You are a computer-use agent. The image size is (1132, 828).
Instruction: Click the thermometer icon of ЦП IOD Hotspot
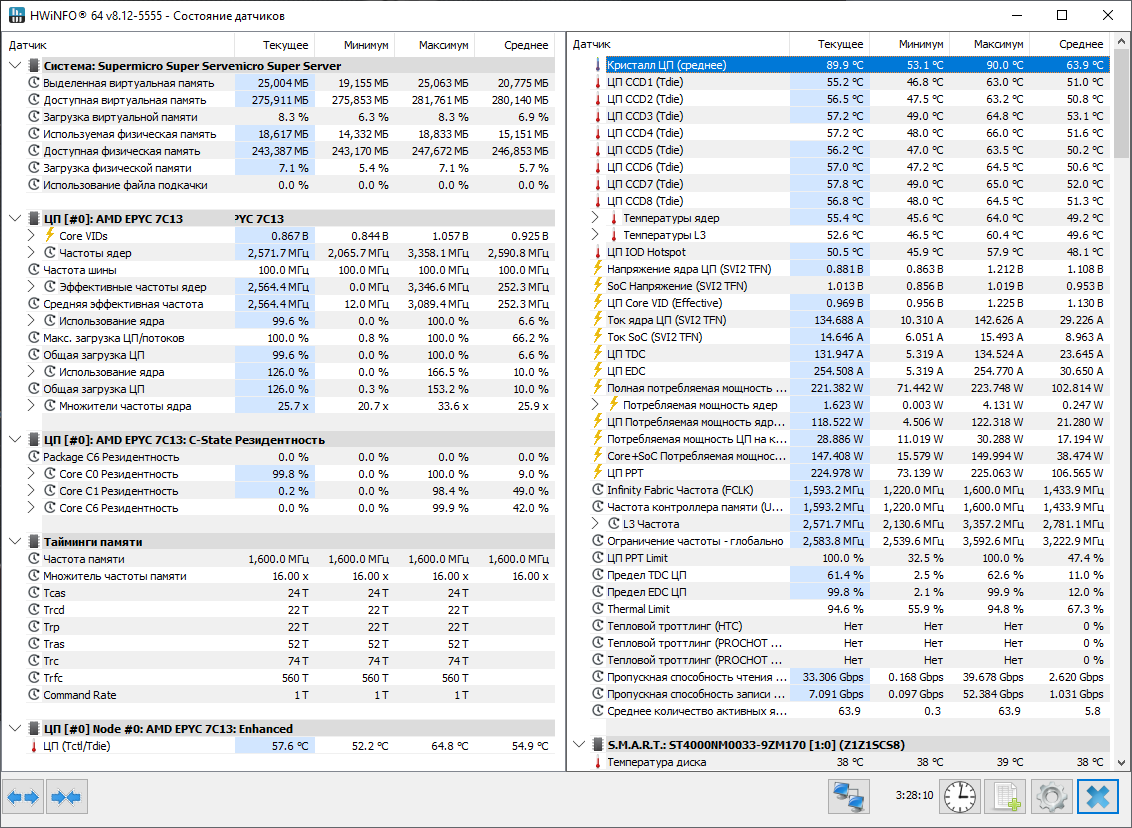coord(598,252)
